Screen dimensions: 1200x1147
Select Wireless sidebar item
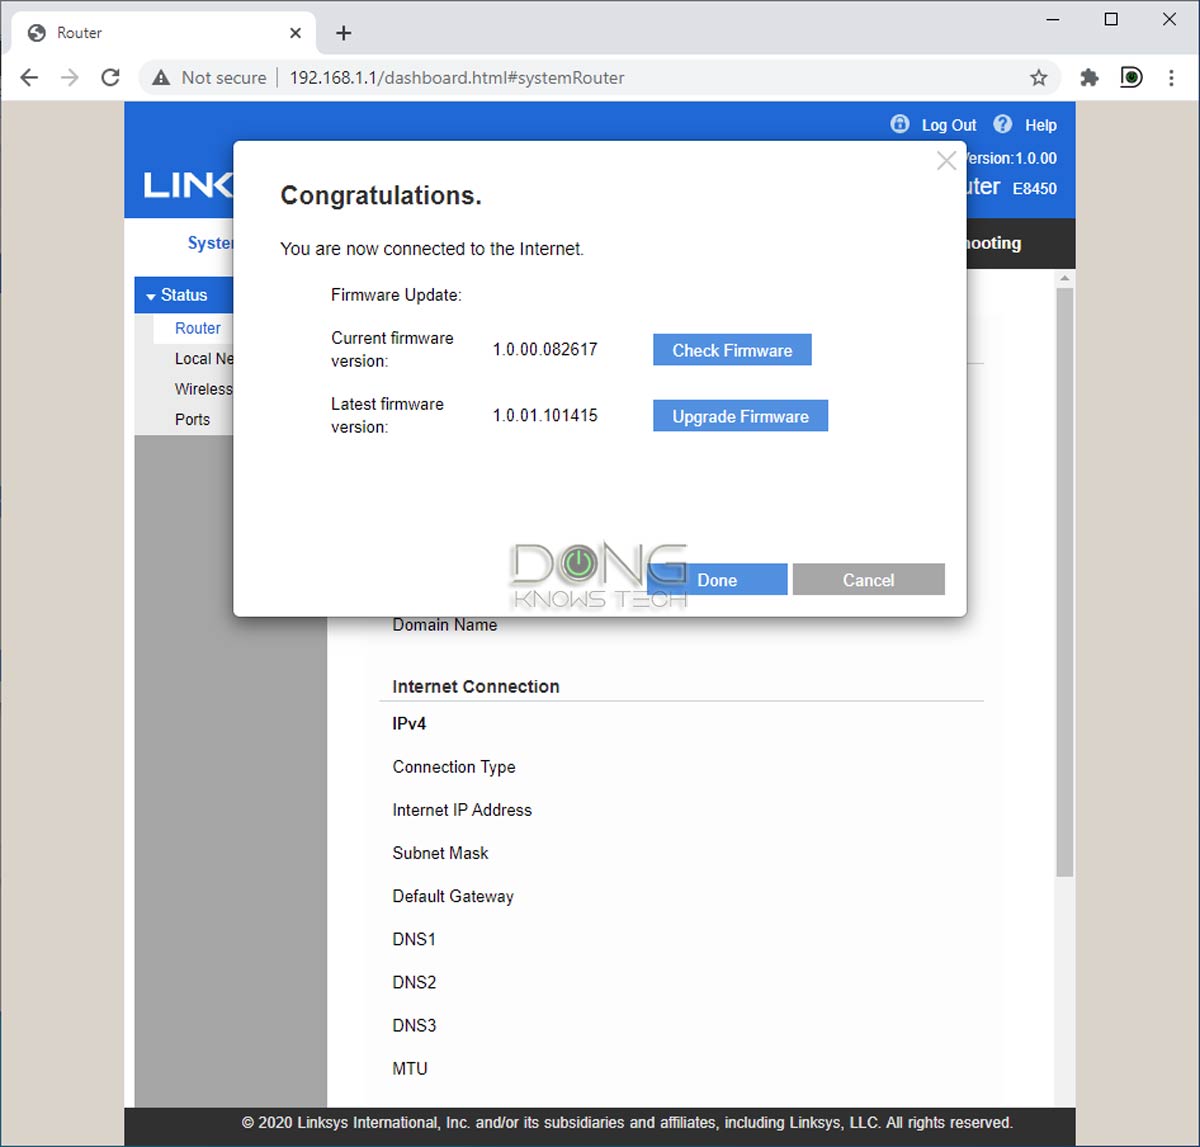click(203, 388)
